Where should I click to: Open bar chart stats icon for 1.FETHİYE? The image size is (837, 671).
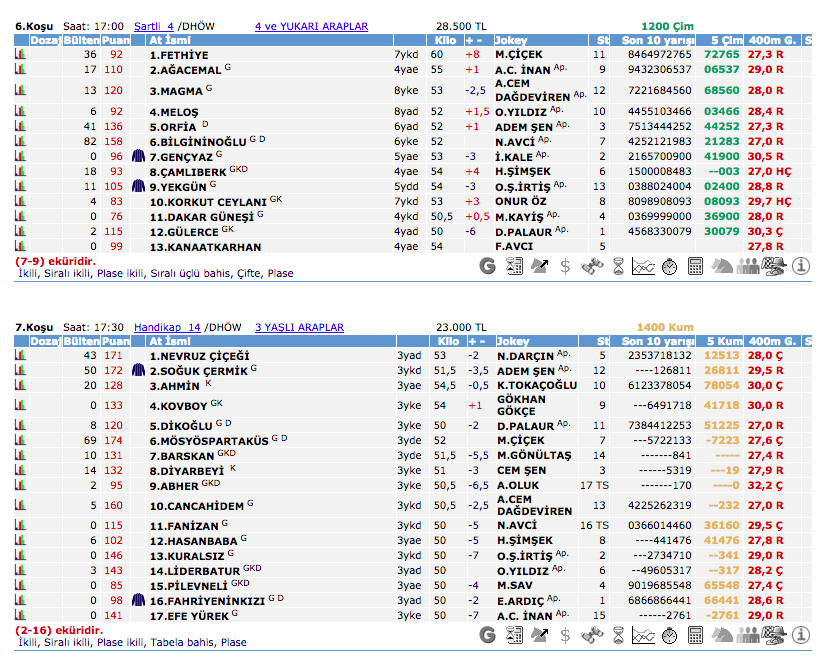point(20,54)
